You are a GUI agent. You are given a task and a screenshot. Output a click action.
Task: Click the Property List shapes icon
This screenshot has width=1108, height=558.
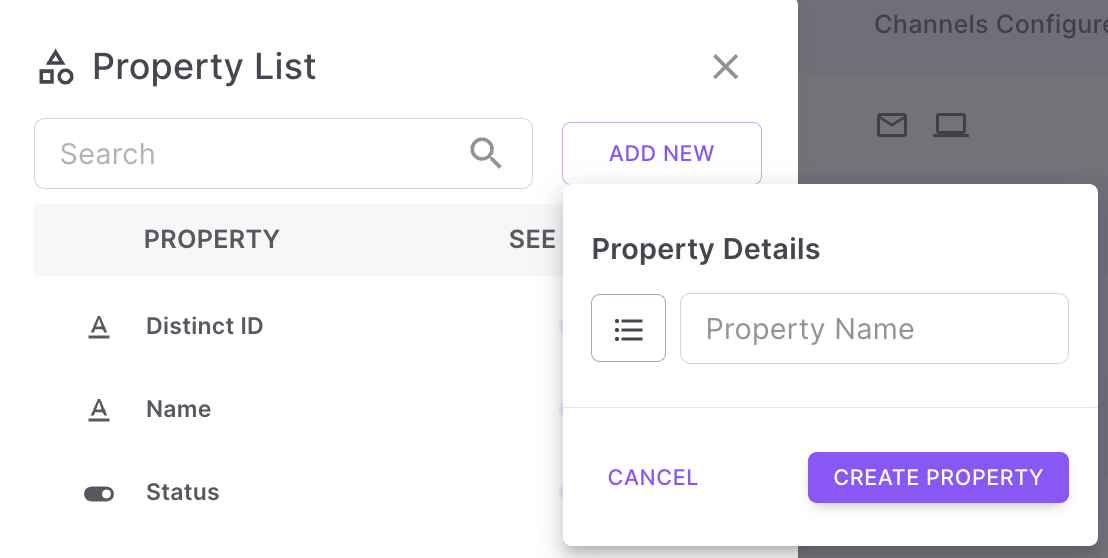click(56, 67)
